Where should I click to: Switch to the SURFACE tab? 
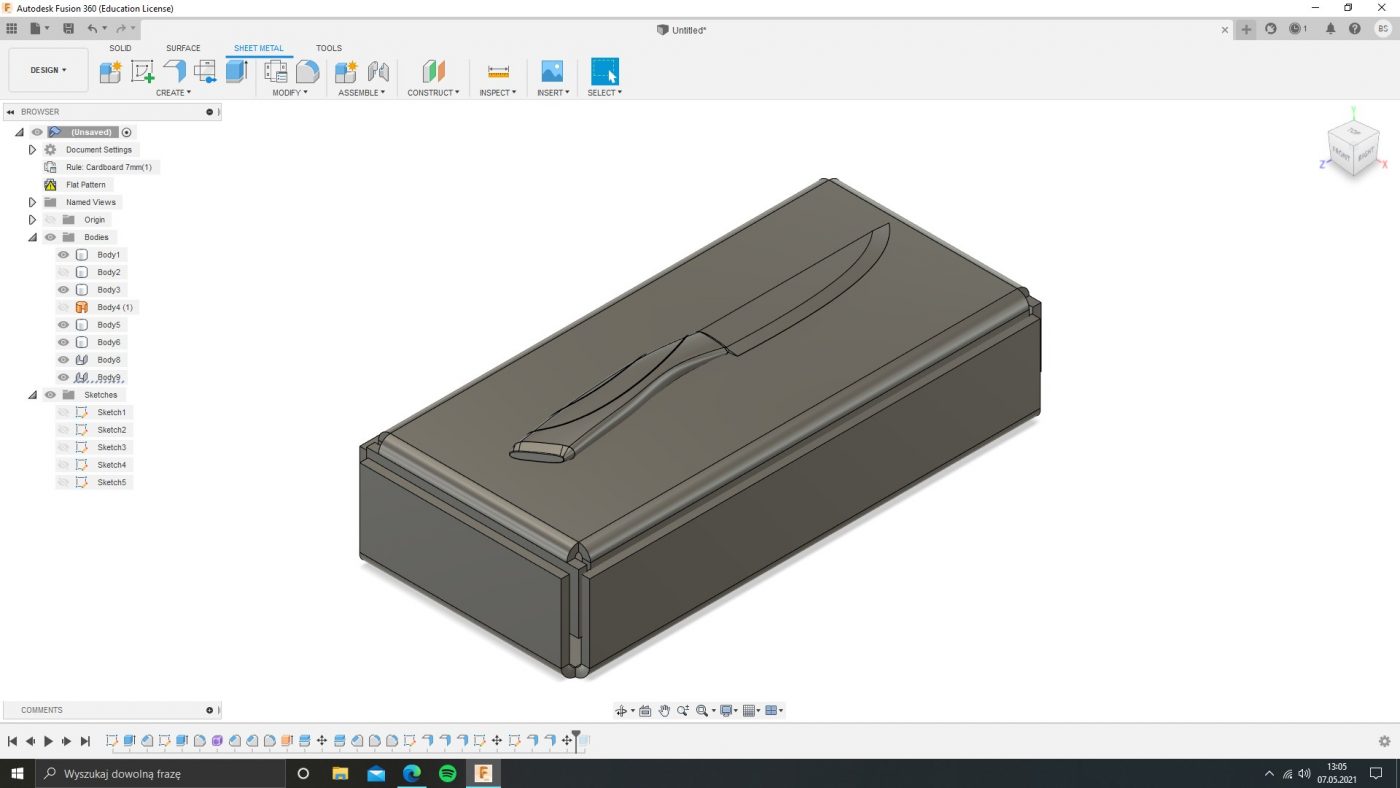(x=183, y=48)
